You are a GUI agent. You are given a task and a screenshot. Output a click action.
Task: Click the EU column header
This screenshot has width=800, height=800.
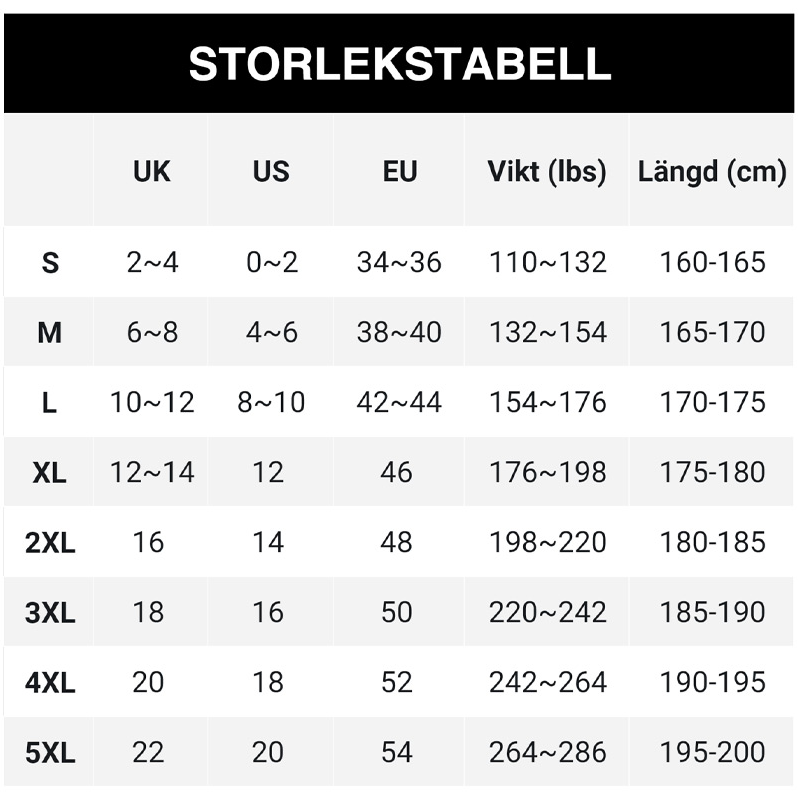(x=399, y=171)
